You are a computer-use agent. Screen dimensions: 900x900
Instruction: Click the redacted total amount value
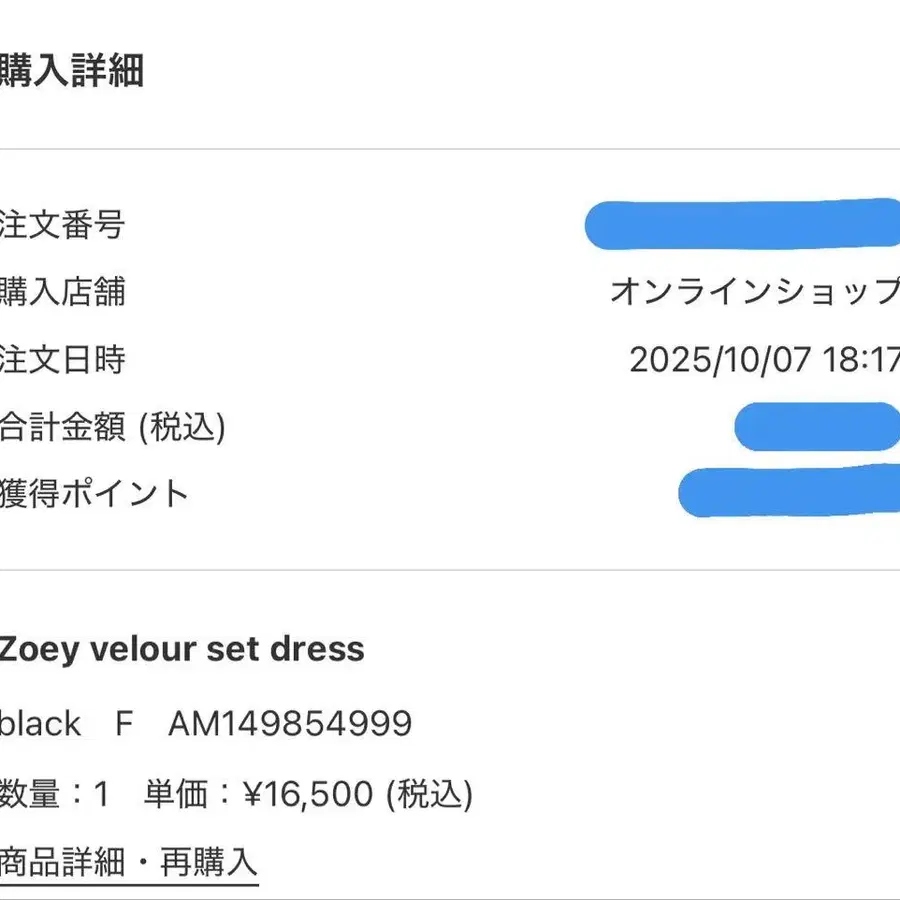tap(816, 426)
